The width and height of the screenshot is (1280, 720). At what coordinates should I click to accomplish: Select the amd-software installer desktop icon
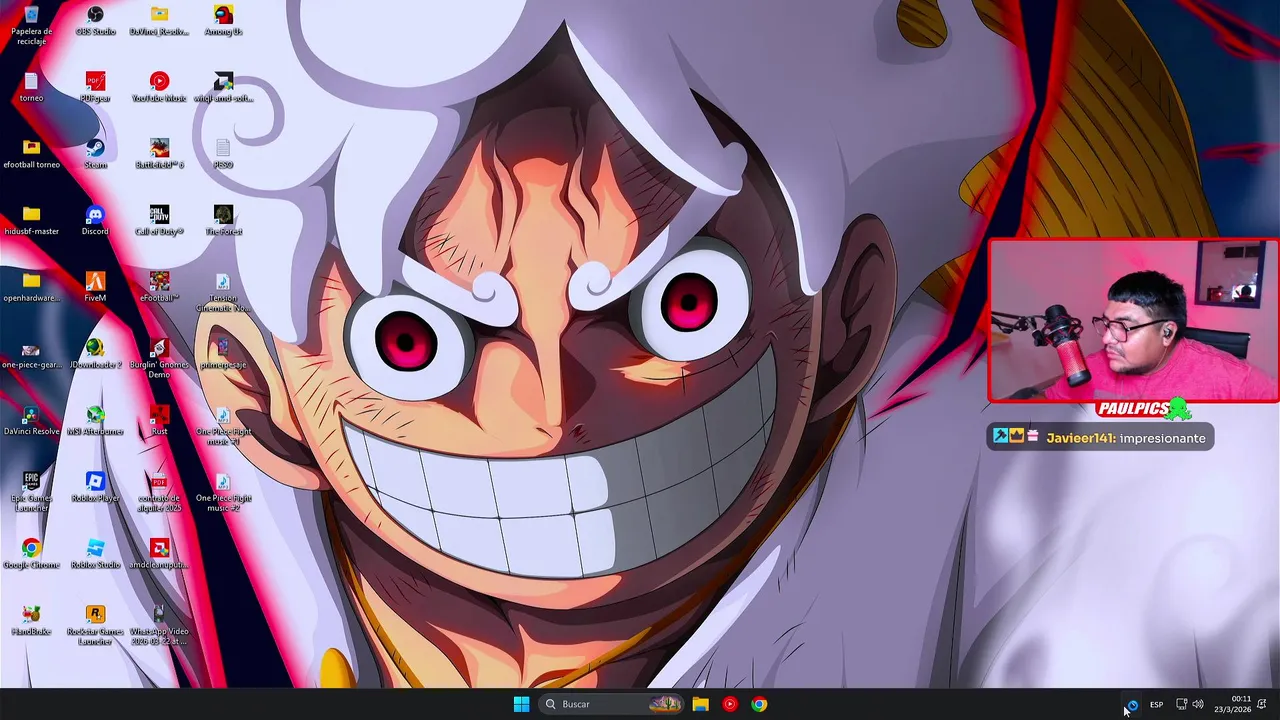click(x=223, y=88)
